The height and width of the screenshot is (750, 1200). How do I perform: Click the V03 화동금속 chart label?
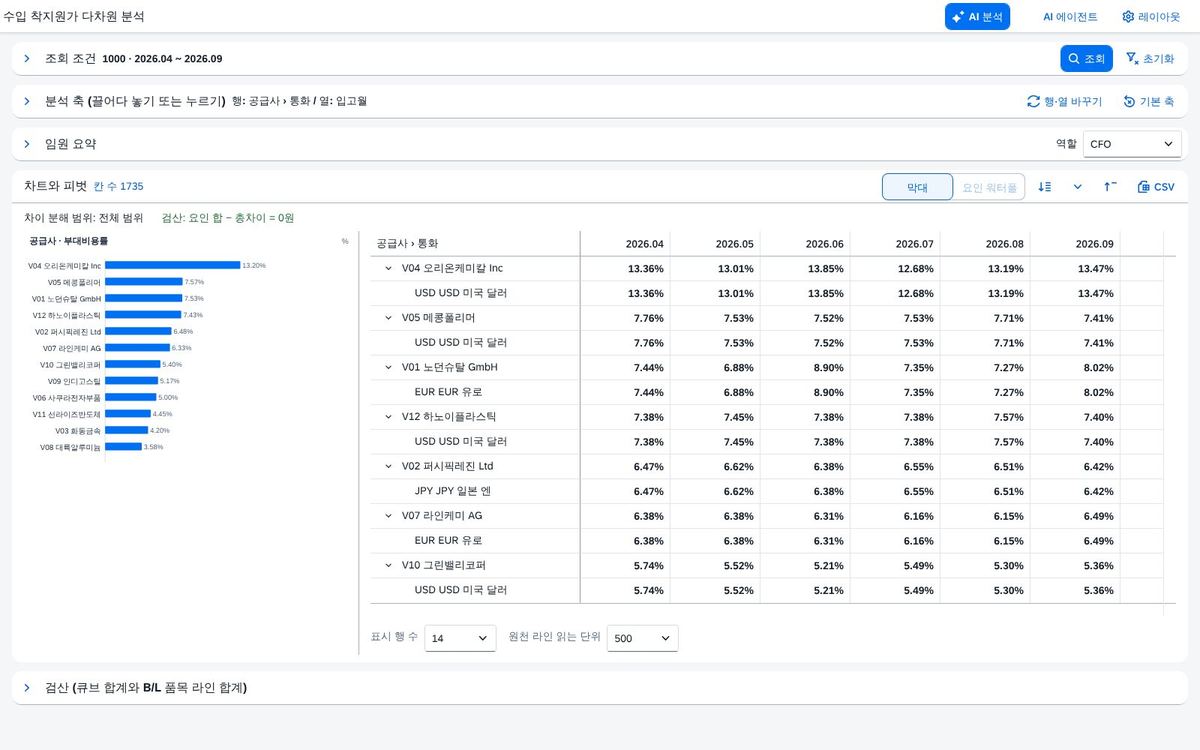(78, 430)
